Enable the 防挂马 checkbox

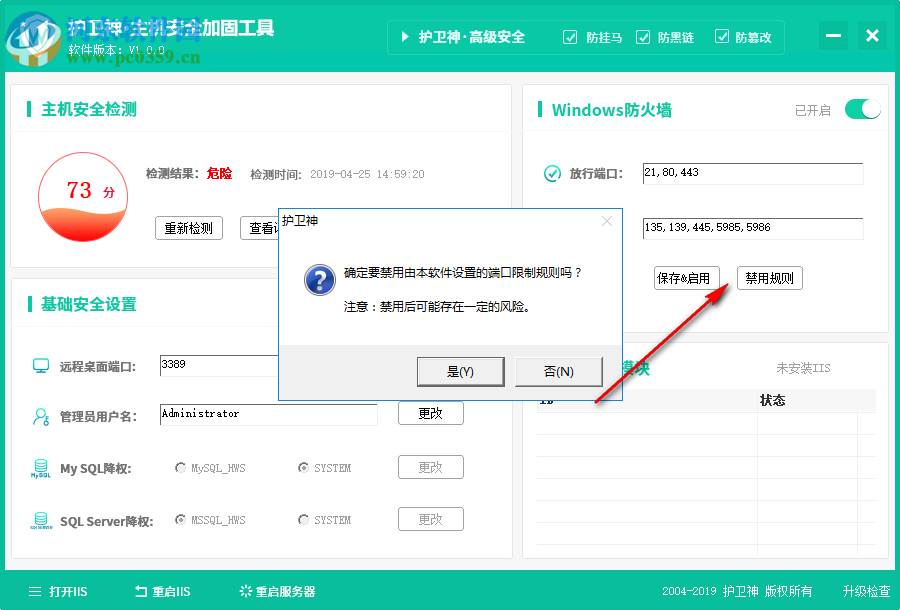pyautogui.click(x=570, y=37)
